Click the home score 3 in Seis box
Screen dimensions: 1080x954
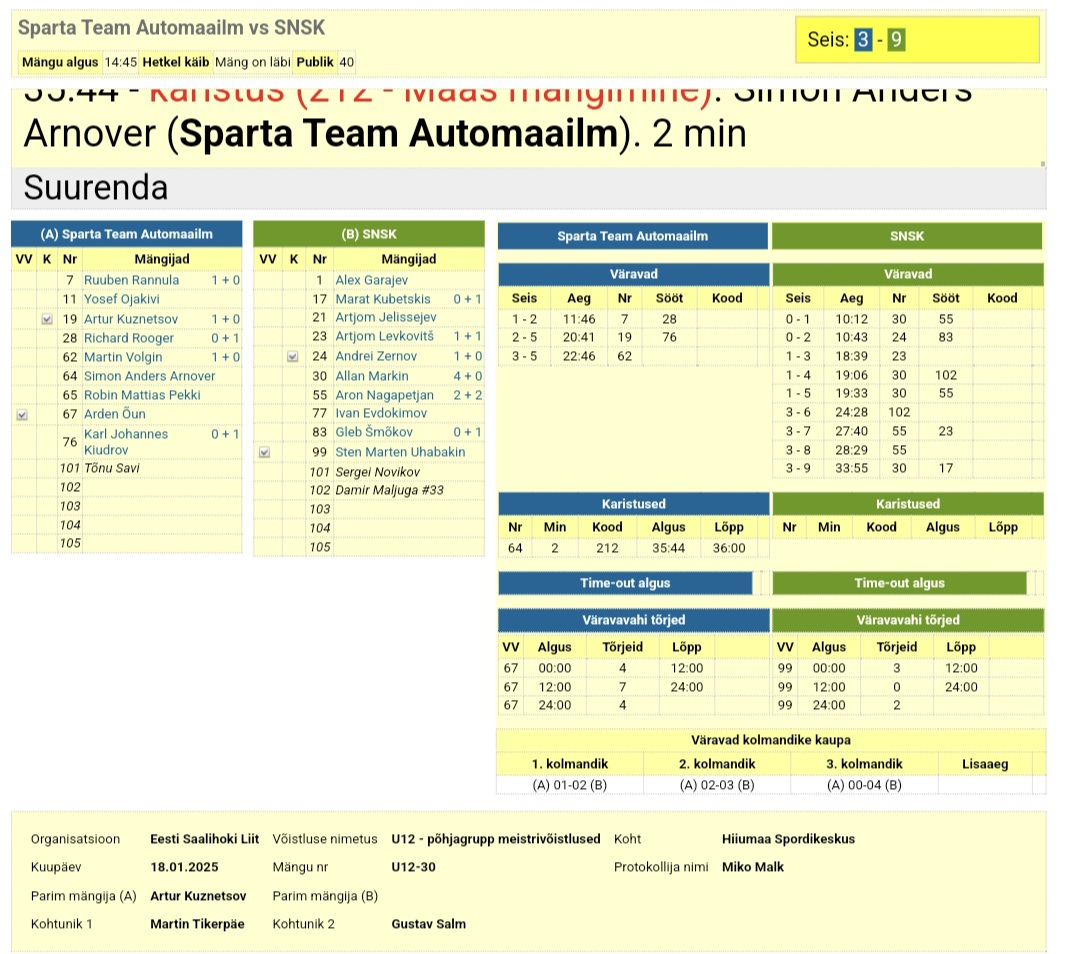863,40
